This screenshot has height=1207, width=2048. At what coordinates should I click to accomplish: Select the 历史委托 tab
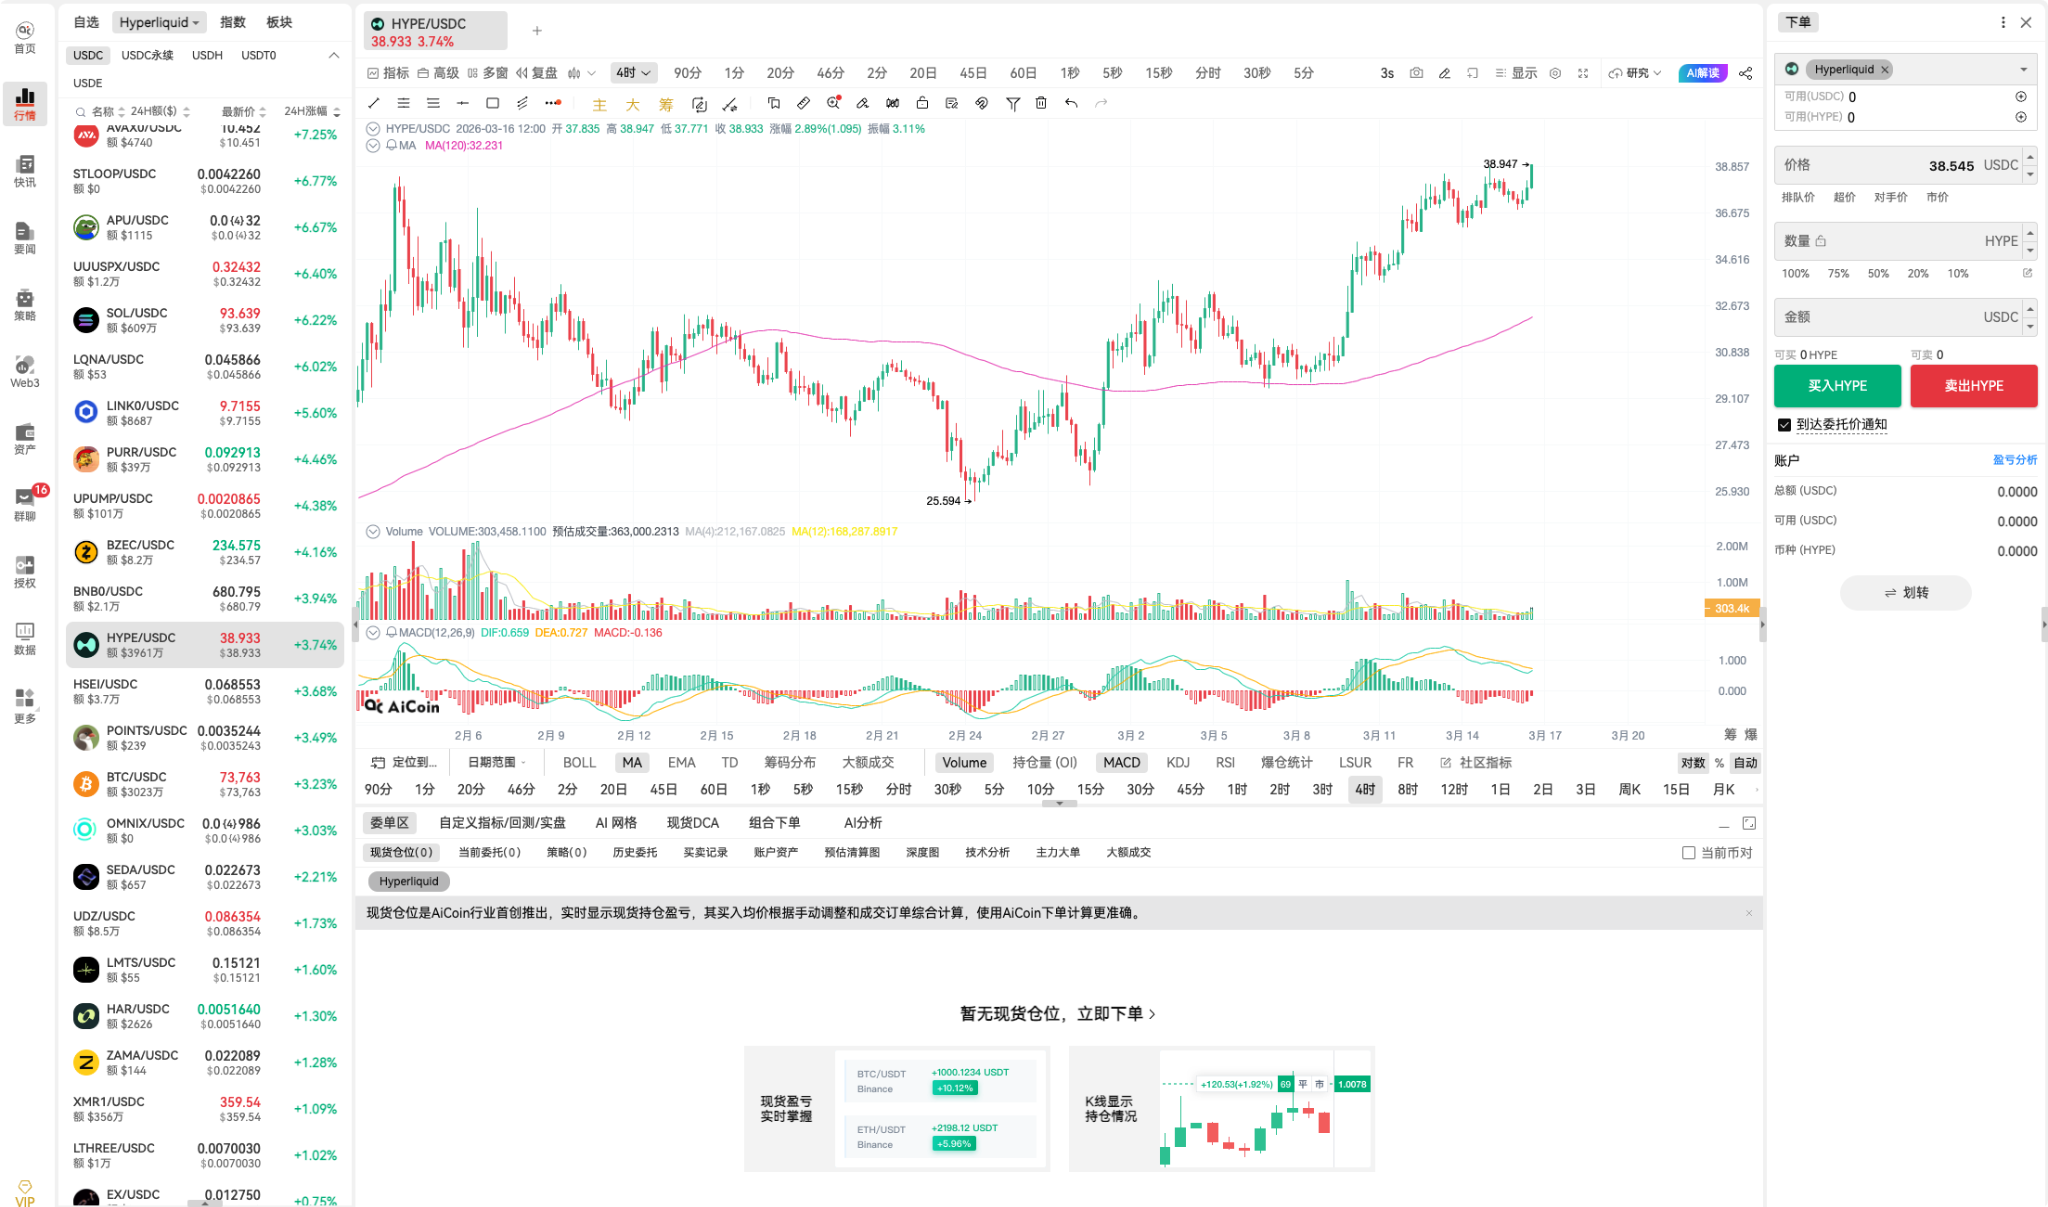635,853
